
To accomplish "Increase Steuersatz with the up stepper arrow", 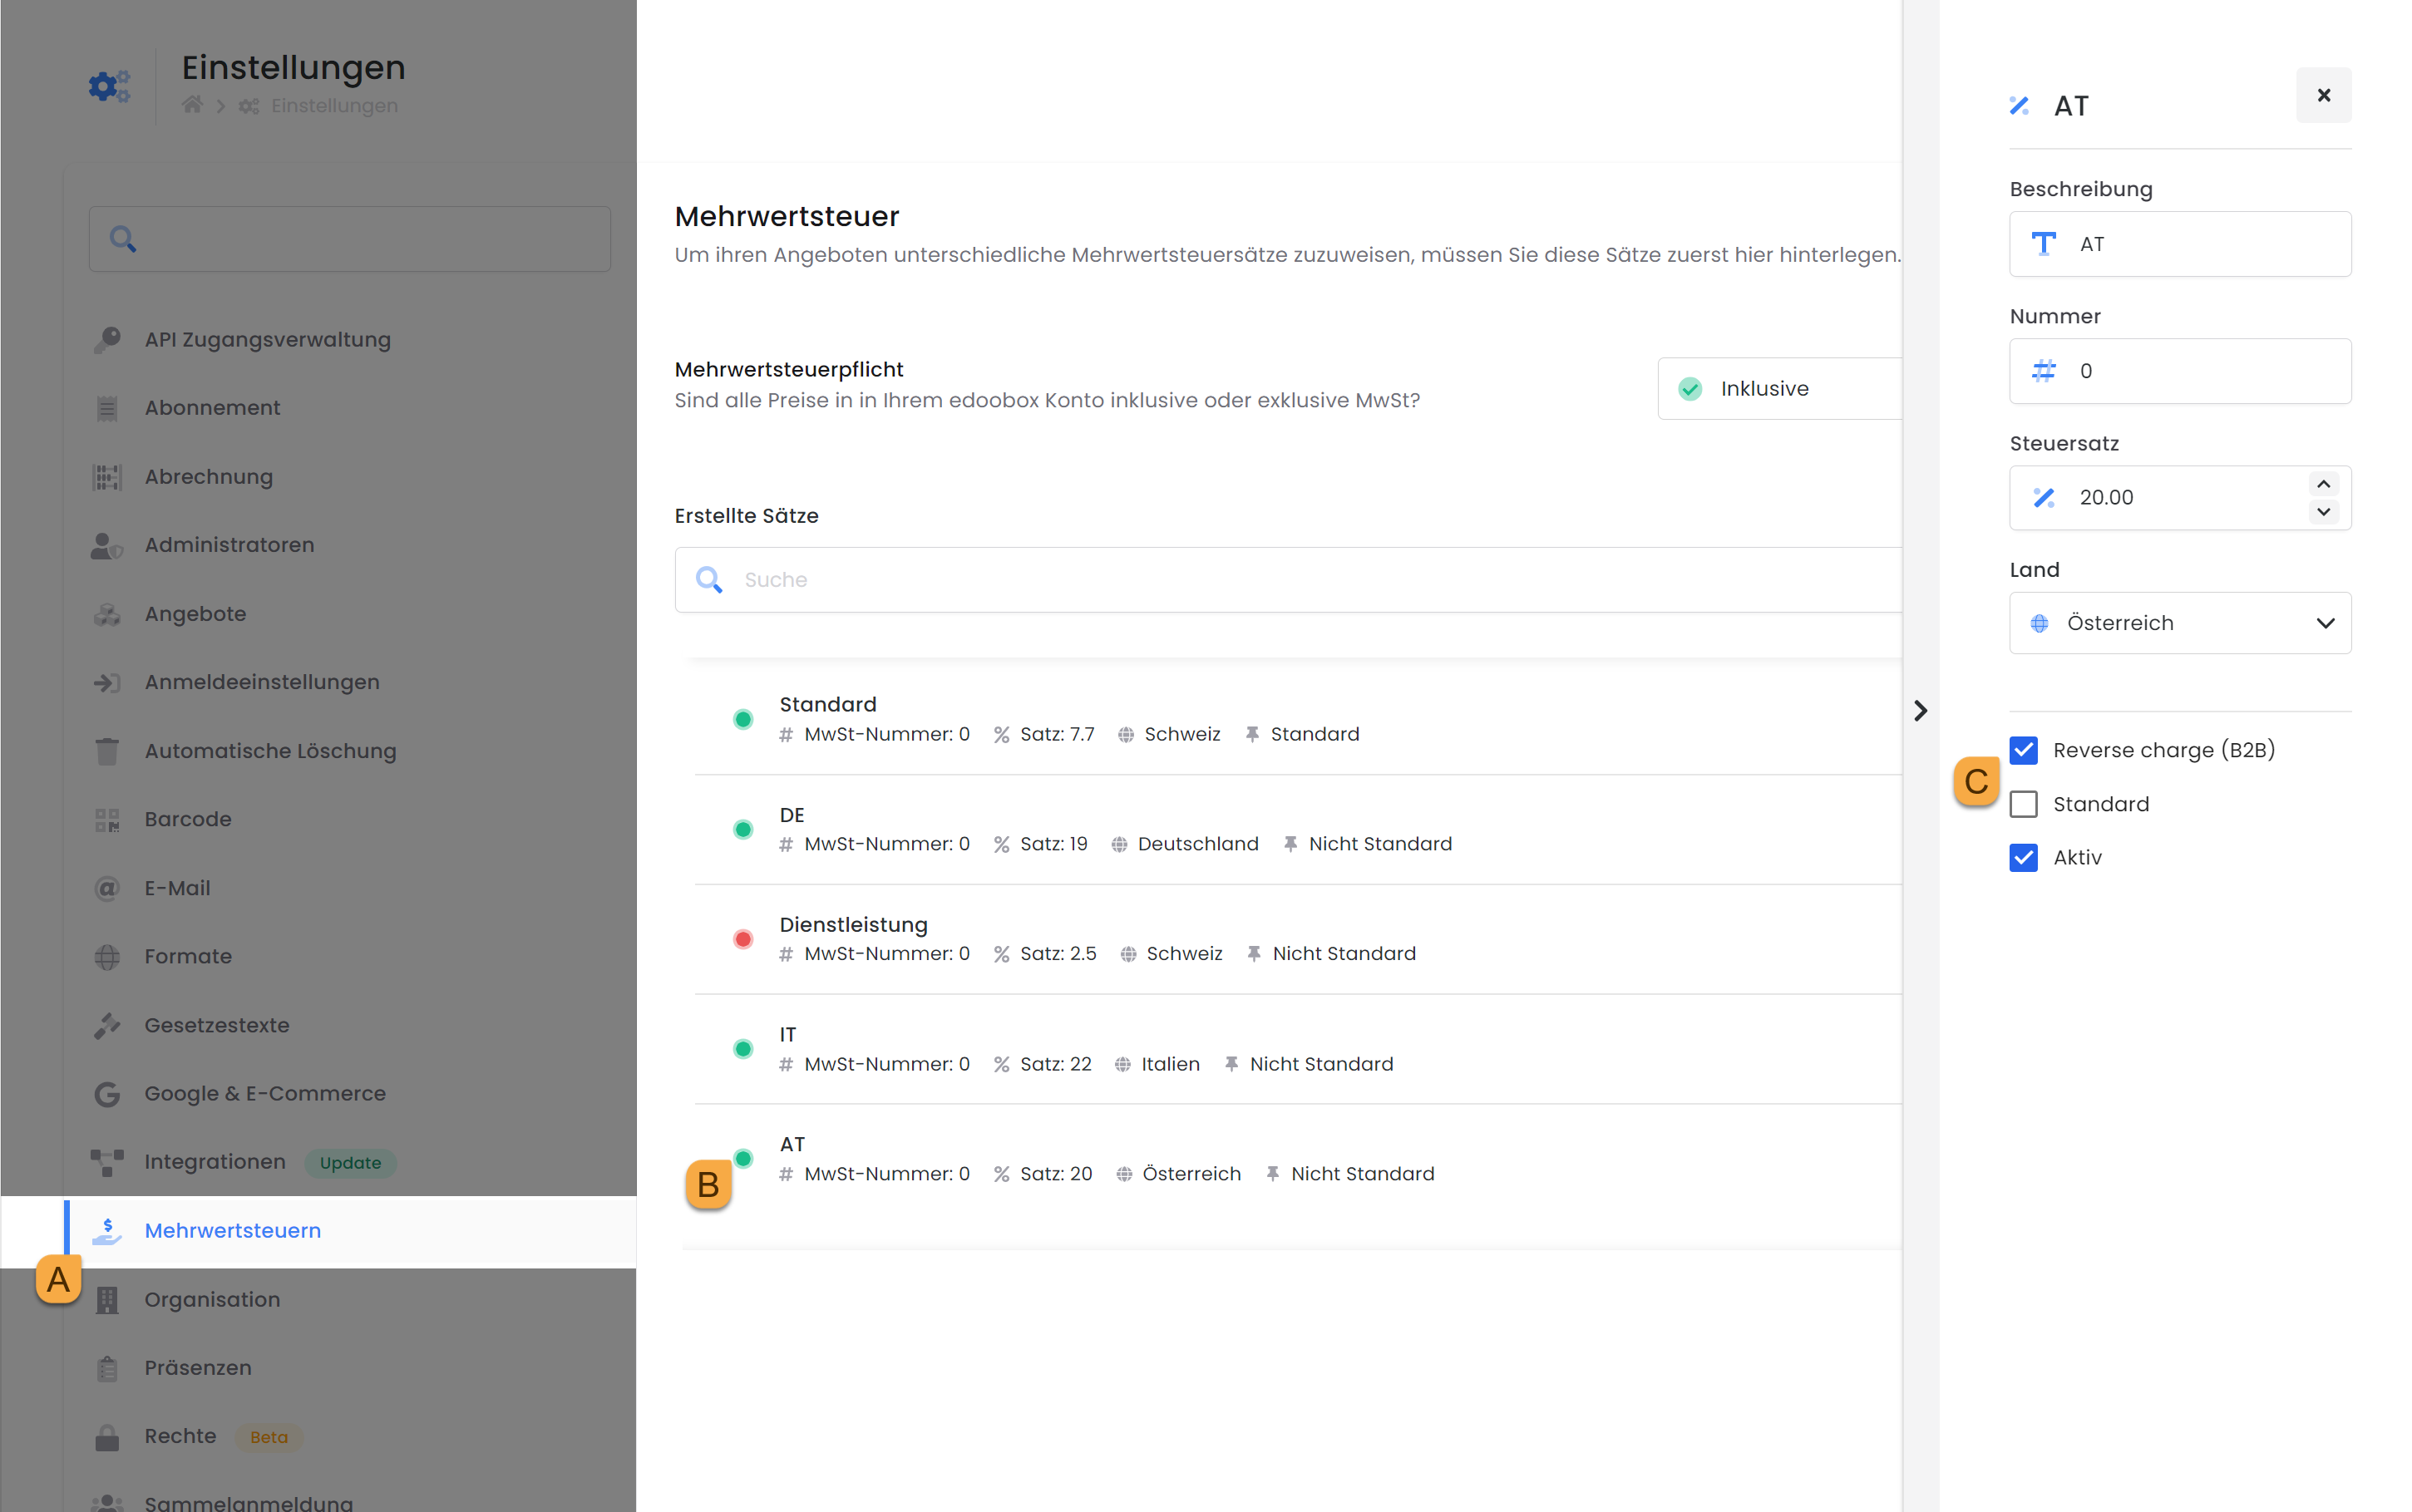I will (x=2323, y=484).
